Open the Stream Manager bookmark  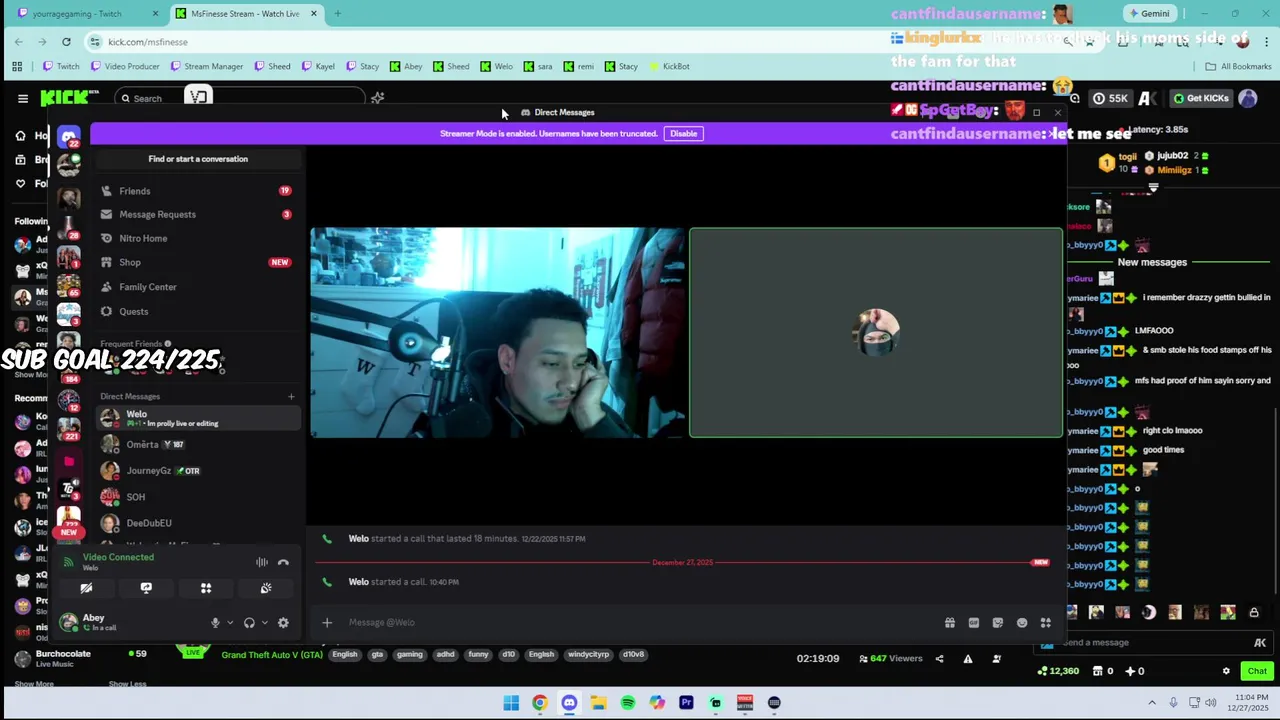(206, 66)
